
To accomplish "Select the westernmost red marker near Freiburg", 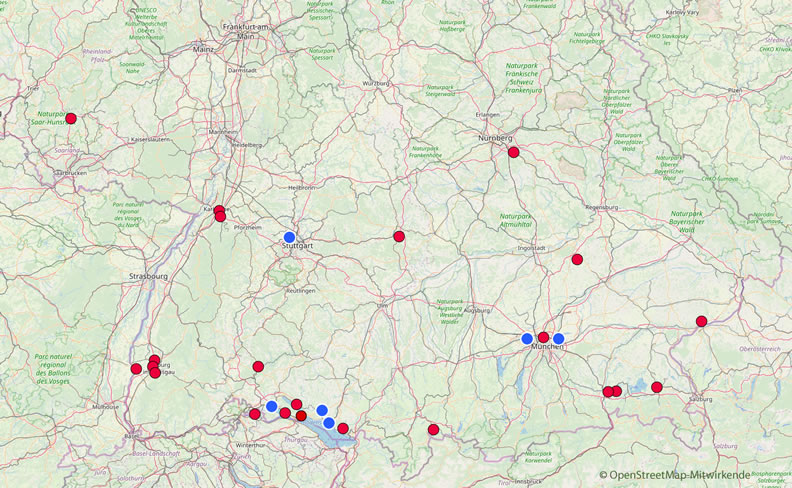I will point(136,369).
